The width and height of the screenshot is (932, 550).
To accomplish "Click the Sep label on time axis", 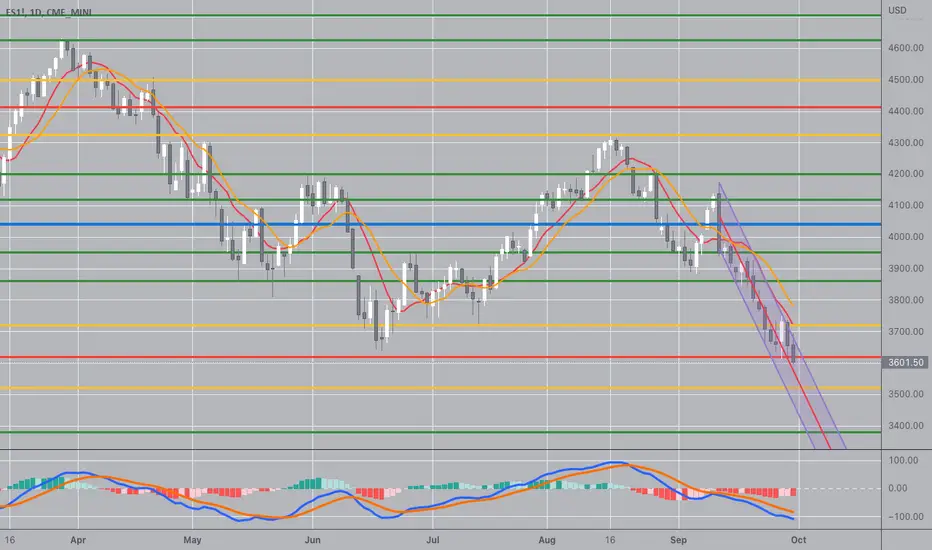I will pyautogui.click(x=678, y=540).
